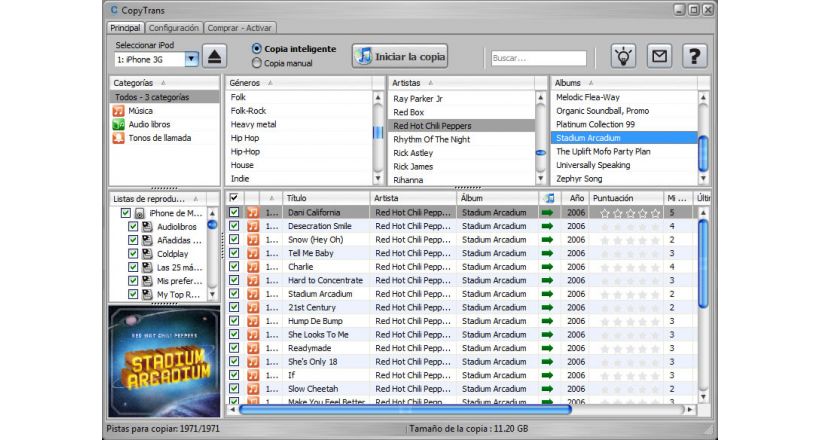Click the music type icon for Readymade
The width and height of the screenshot is (820, 440).
253,348
